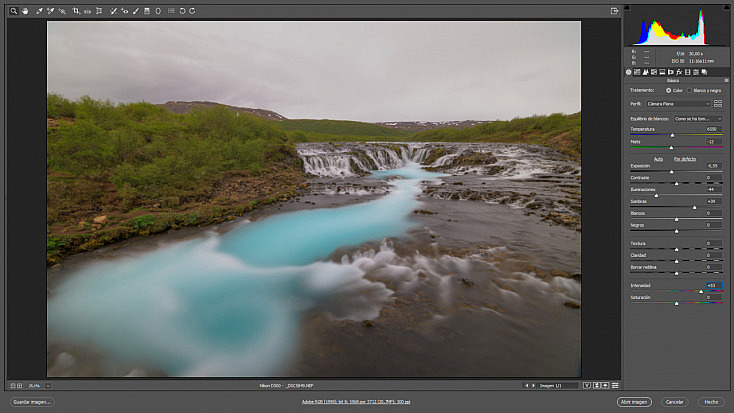Click the zoom in plus button
Viewport: 734px width, 413px height.
point(20,386)
